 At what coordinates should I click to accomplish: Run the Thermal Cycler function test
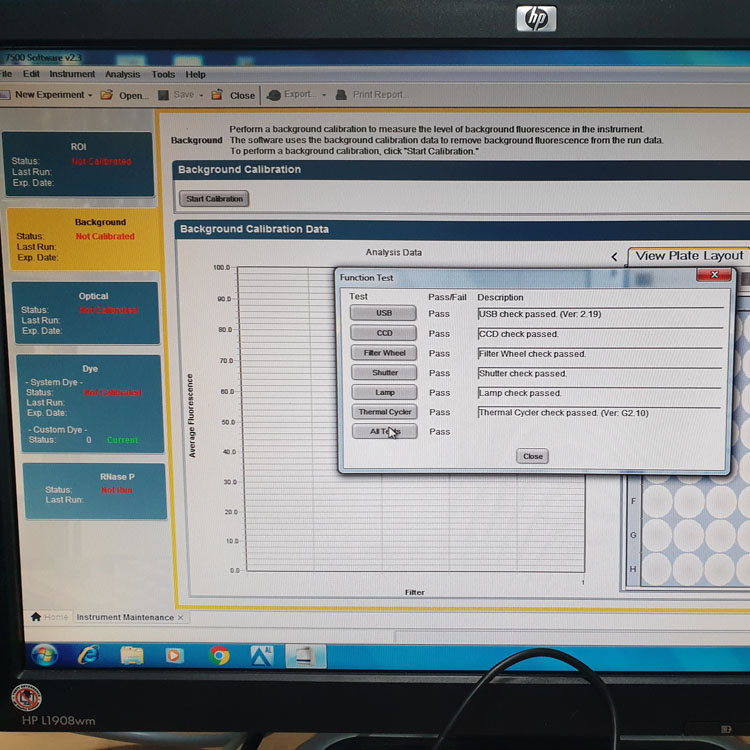[x=385, y=412]
